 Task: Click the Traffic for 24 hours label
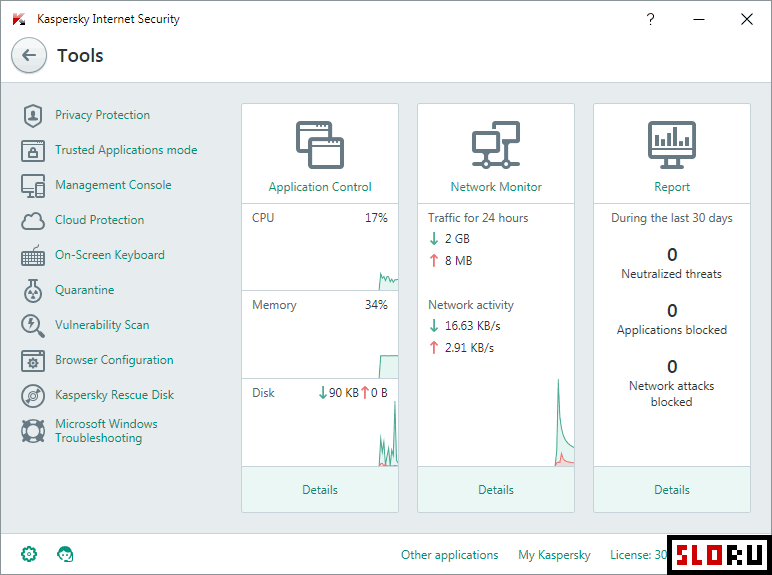(x=478, y=218)
